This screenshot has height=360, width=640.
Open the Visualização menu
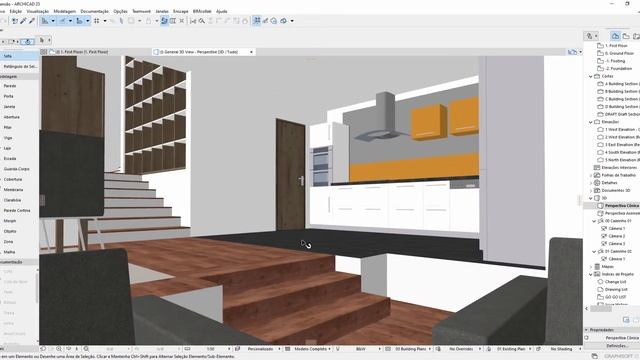pyautogui.click(x=38, y=11)
